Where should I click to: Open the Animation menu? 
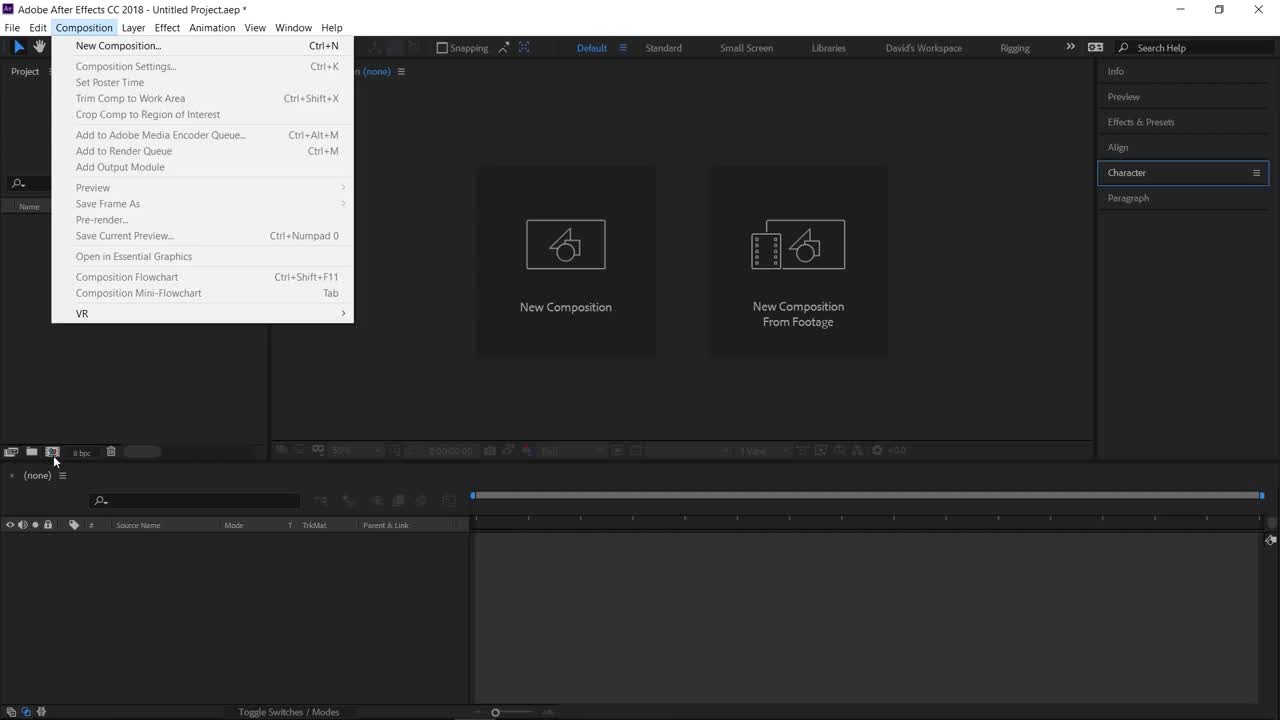click(x=212, y=28)
